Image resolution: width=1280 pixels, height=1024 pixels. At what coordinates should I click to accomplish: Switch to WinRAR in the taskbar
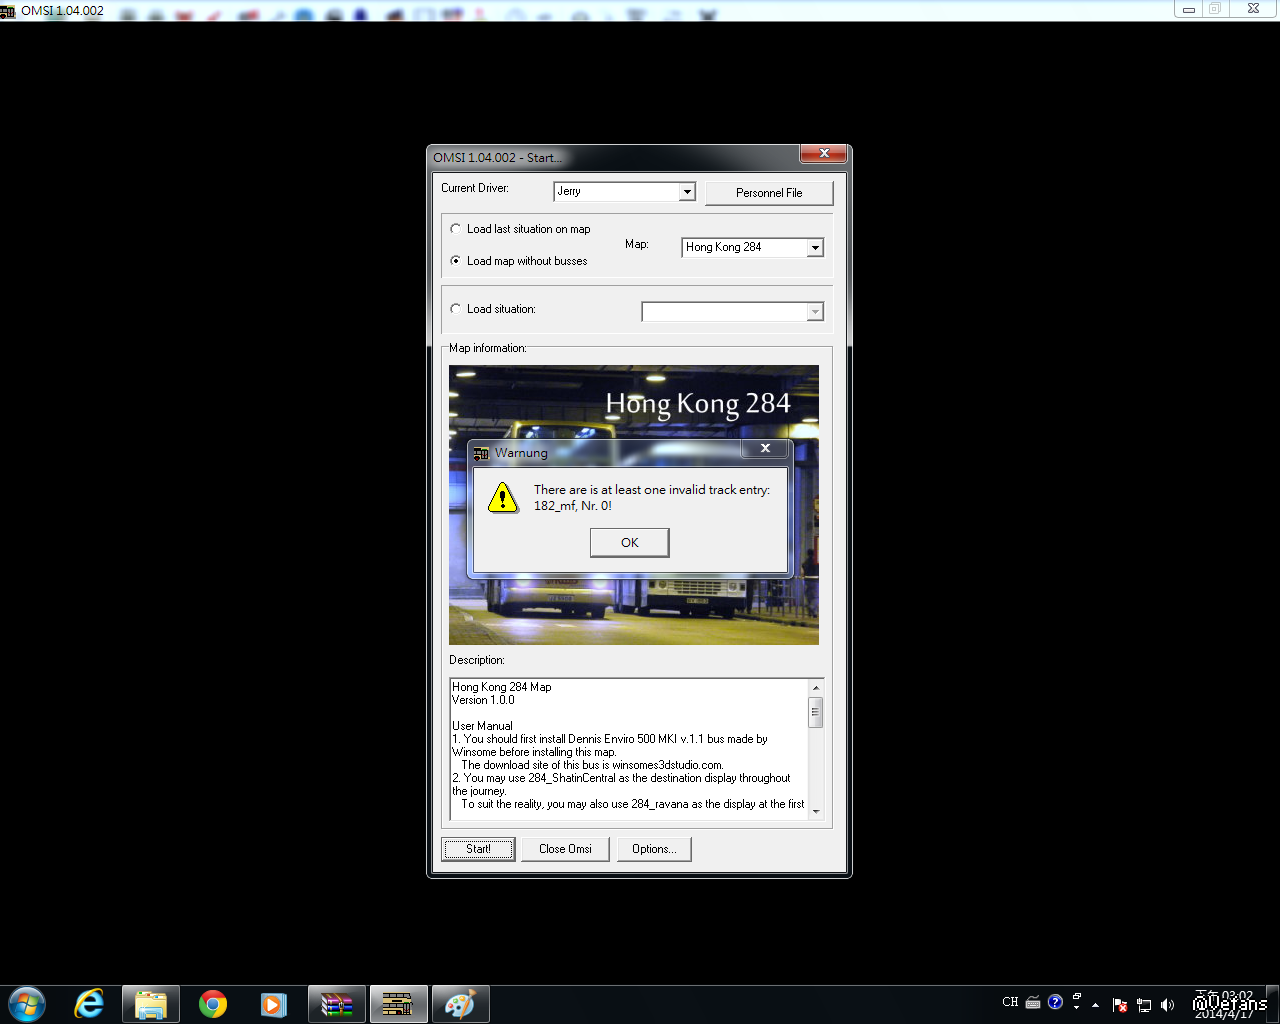click(x=337, y=1004)
